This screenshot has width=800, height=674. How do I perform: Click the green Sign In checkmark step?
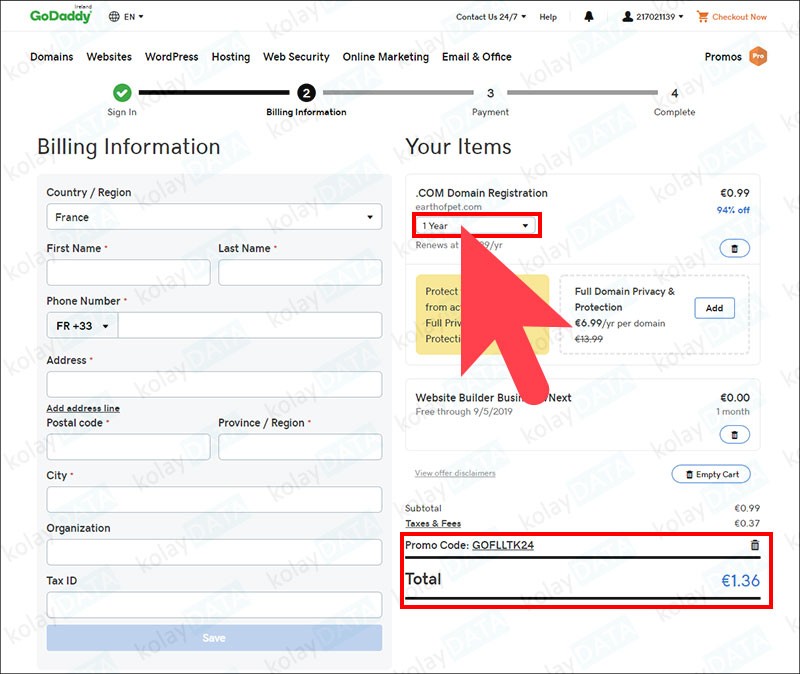pos(122,93)
